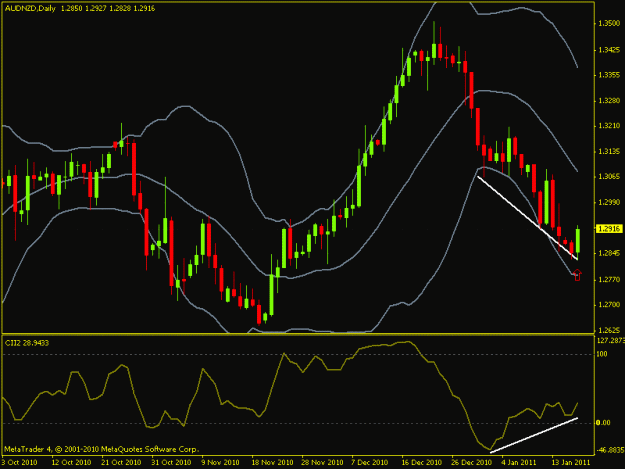Click price level 1.3280 on axis
The image size is (625, 469).
point(609,100)
